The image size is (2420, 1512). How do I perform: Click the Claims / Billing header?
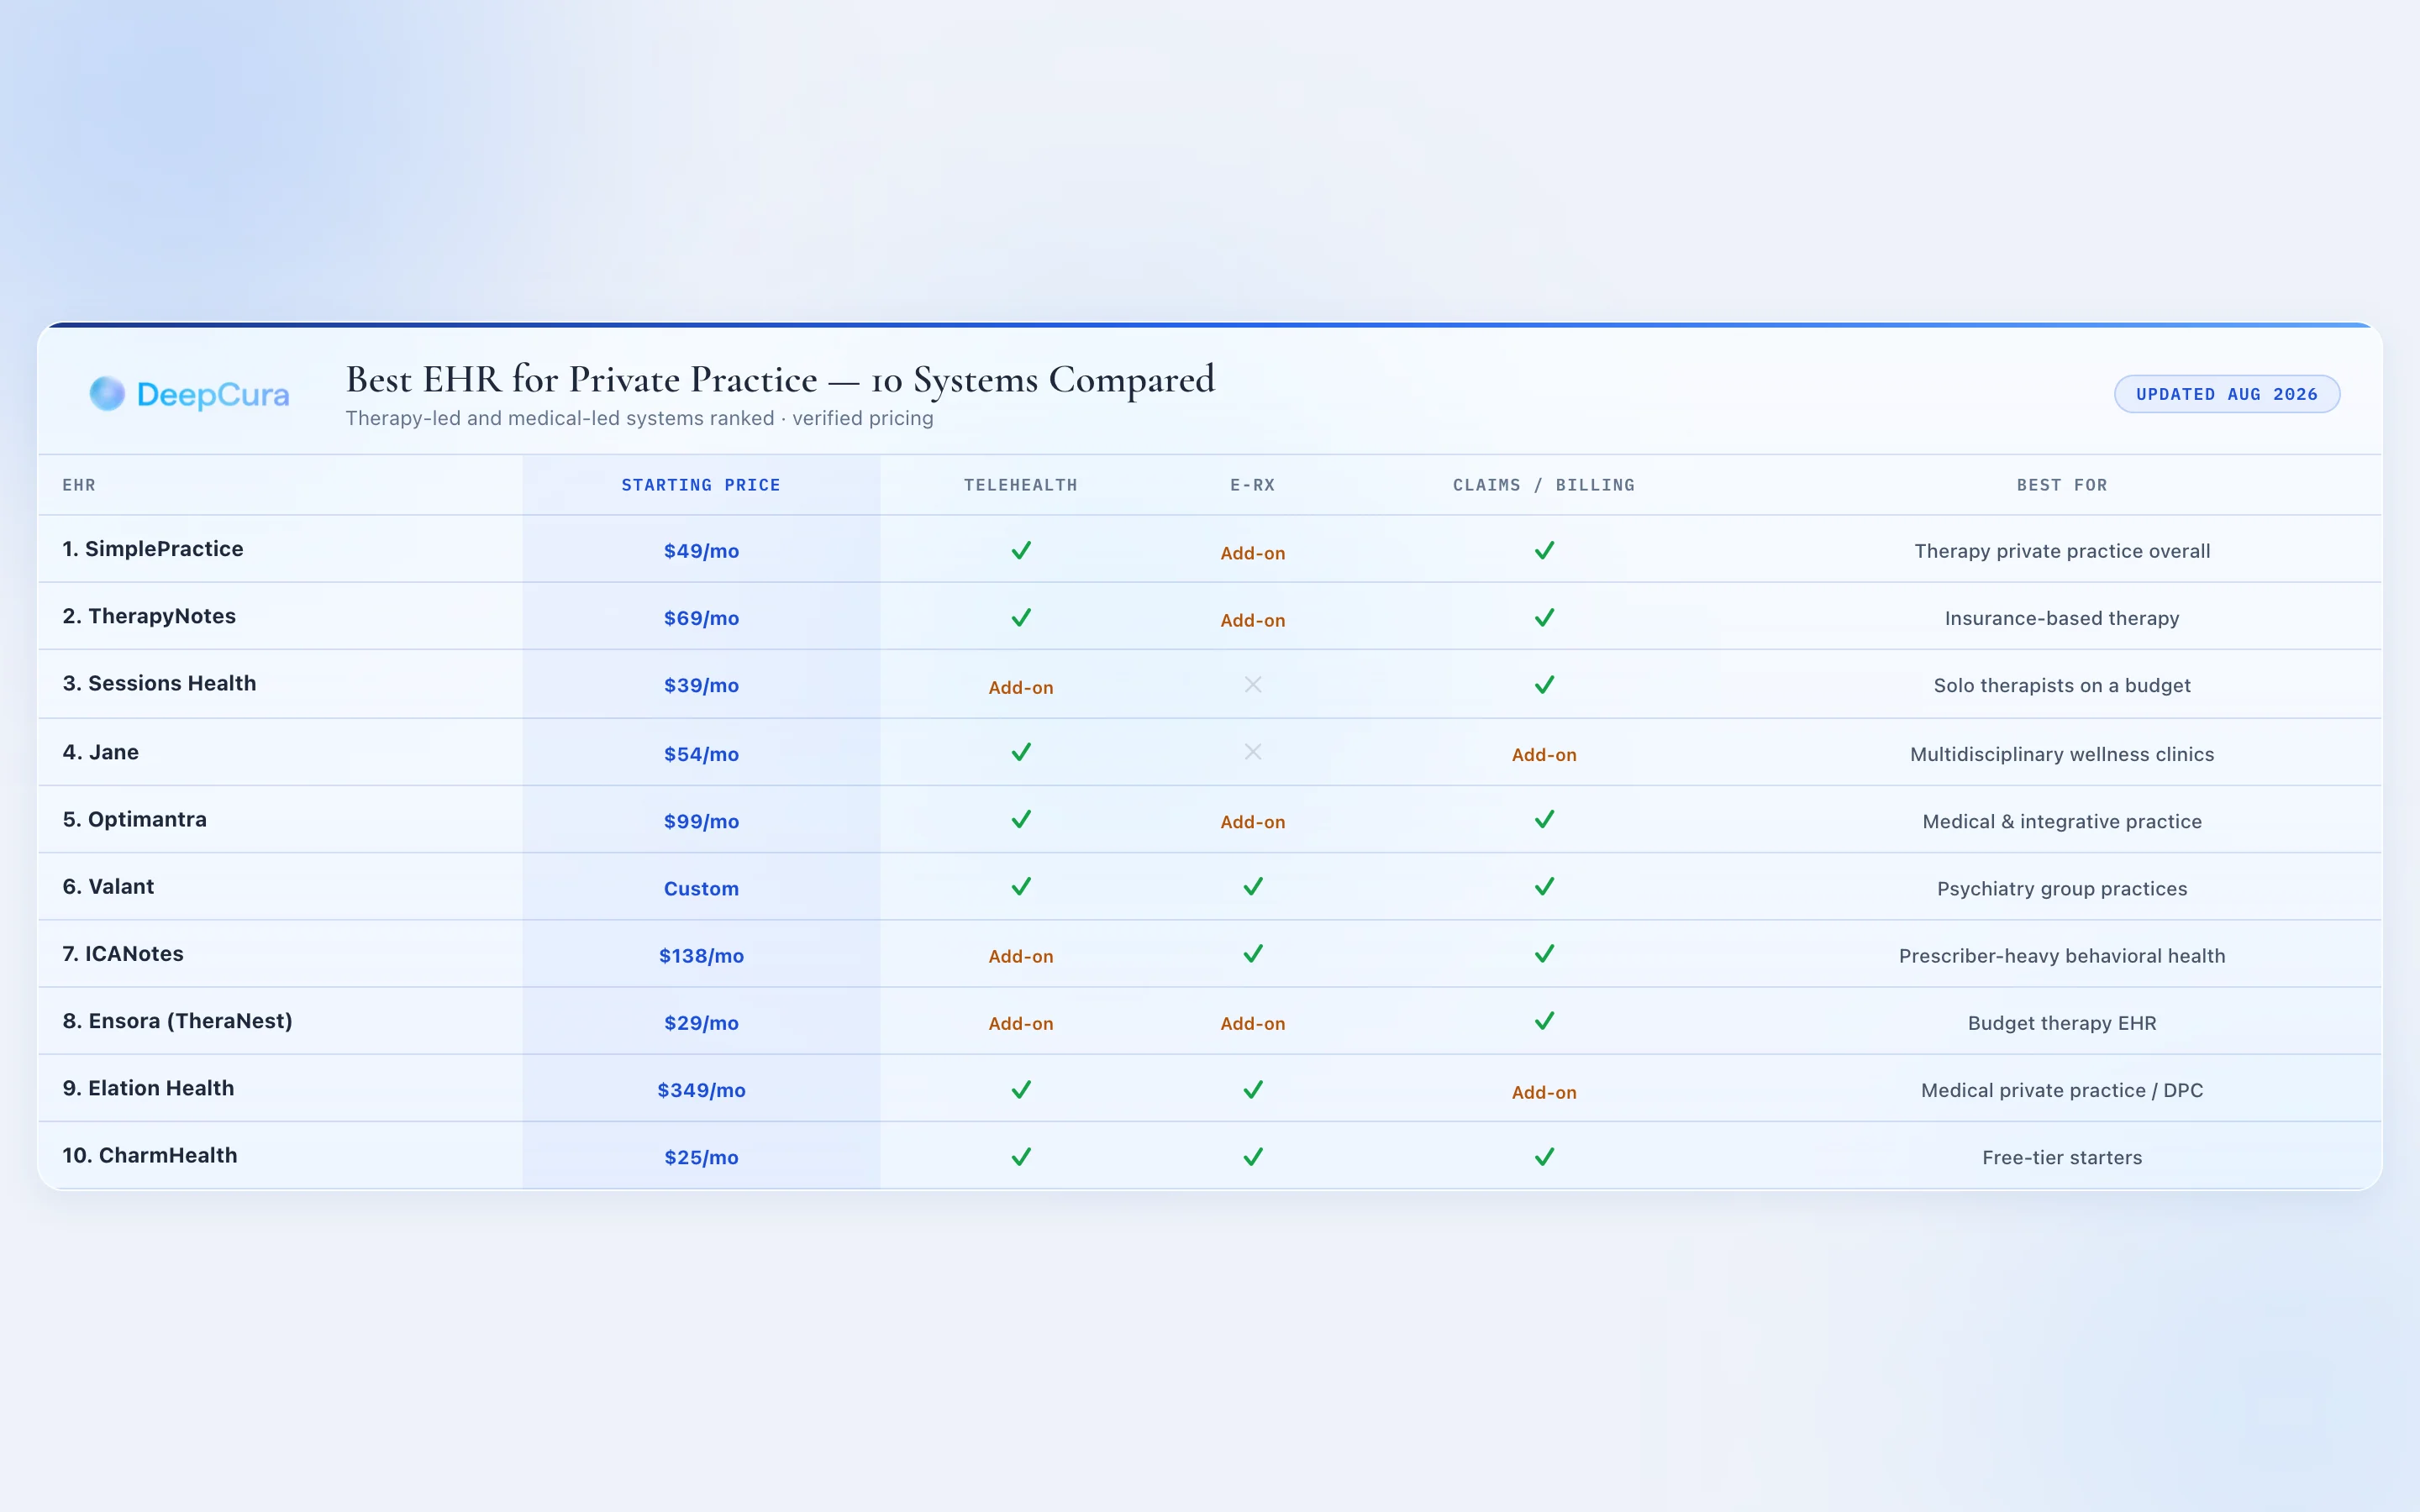(1543, 485)
